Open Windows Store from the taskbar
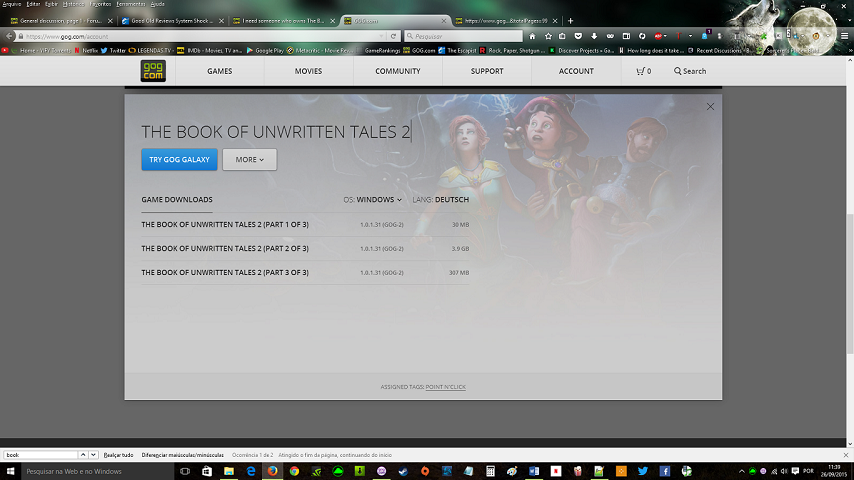This screenshot has height=480, width=854. coord(207,471)
